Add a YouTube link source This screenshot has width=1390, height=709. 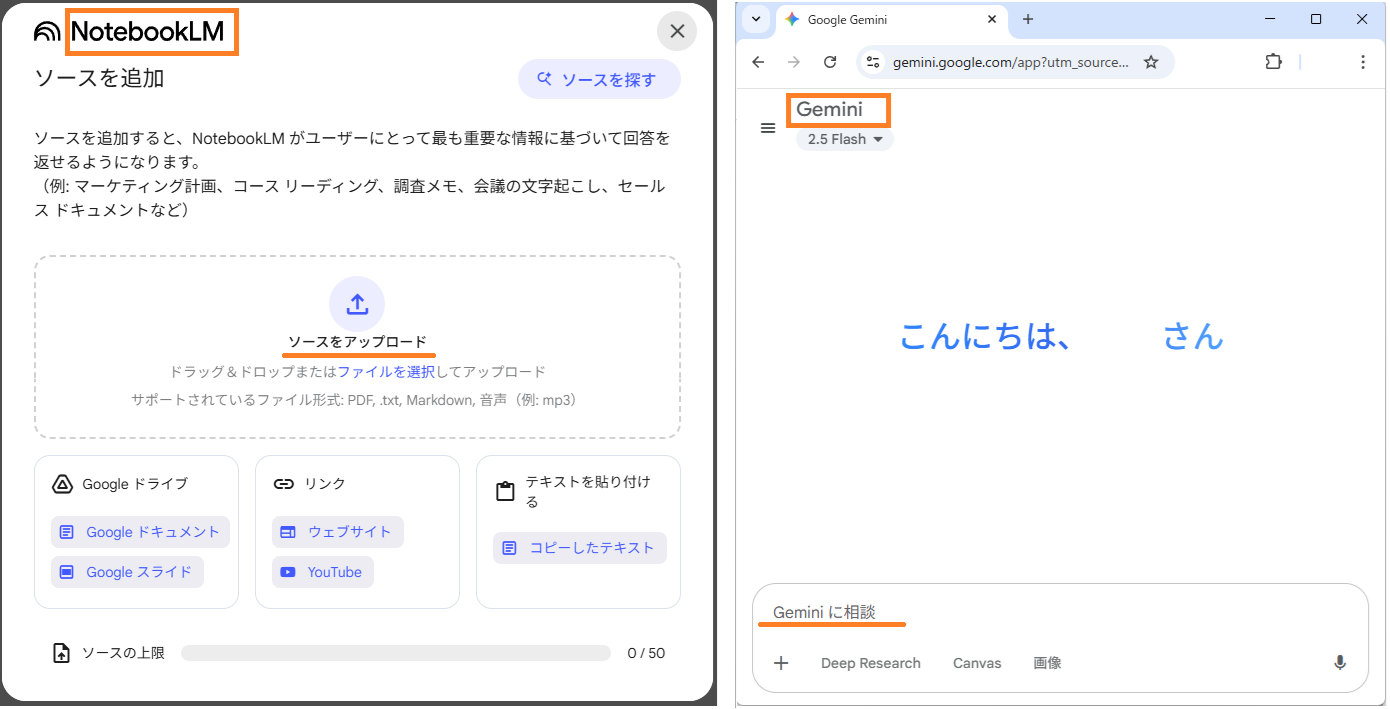tap(322, 571)
